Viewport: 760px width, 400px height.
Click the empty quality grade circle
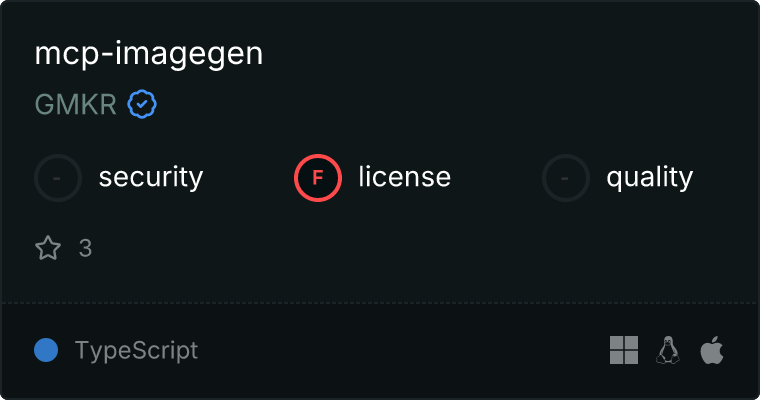click(x=566, y=178)
